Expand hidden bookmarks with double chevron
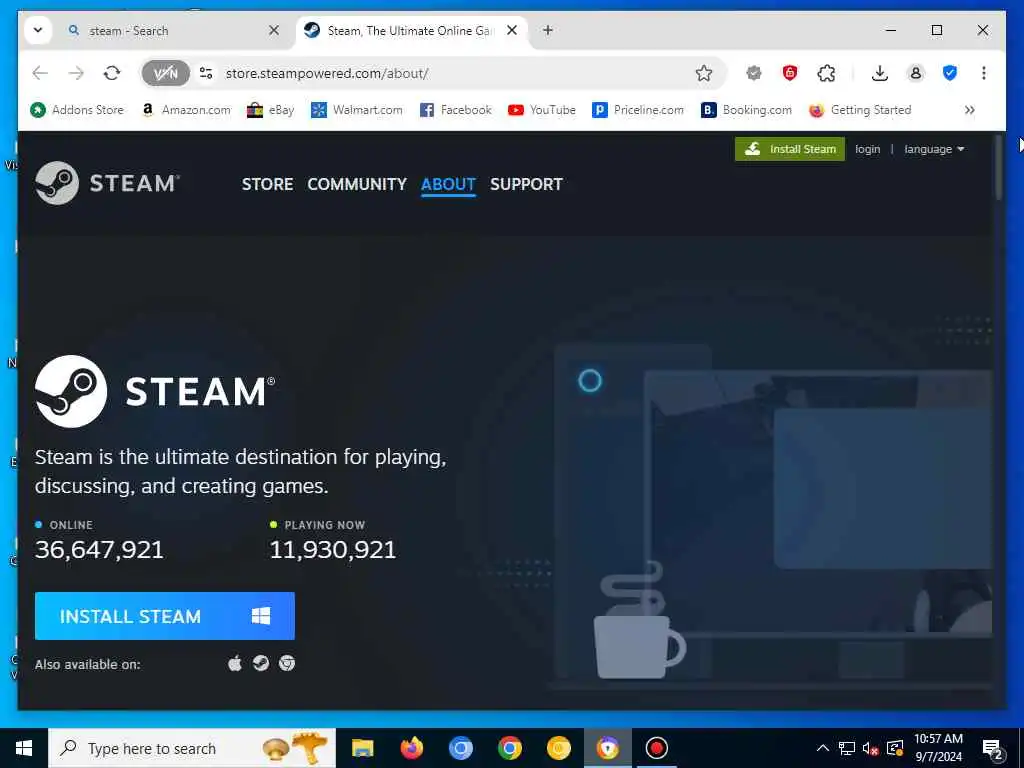This screenshot has width=1024, height=768. click(x=970, y=110)
